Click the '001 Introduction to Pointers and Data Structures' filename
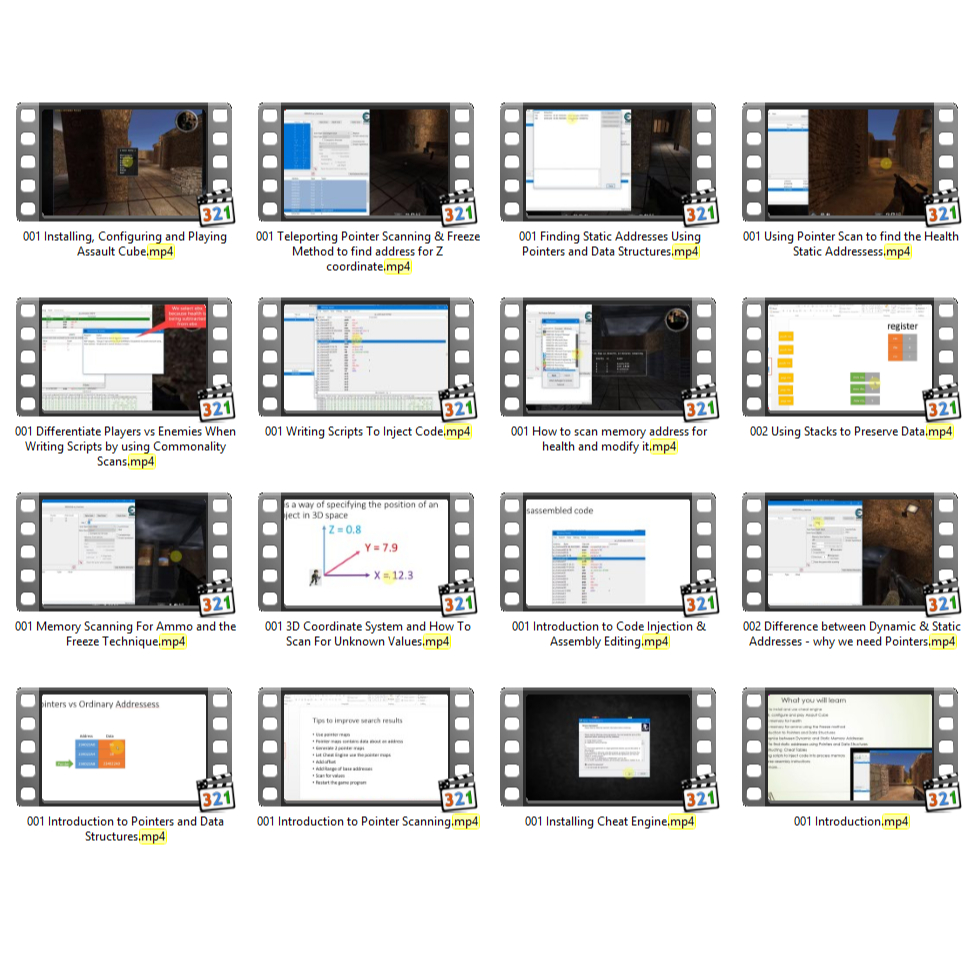The image size is (970, 970). pos(125,829)
